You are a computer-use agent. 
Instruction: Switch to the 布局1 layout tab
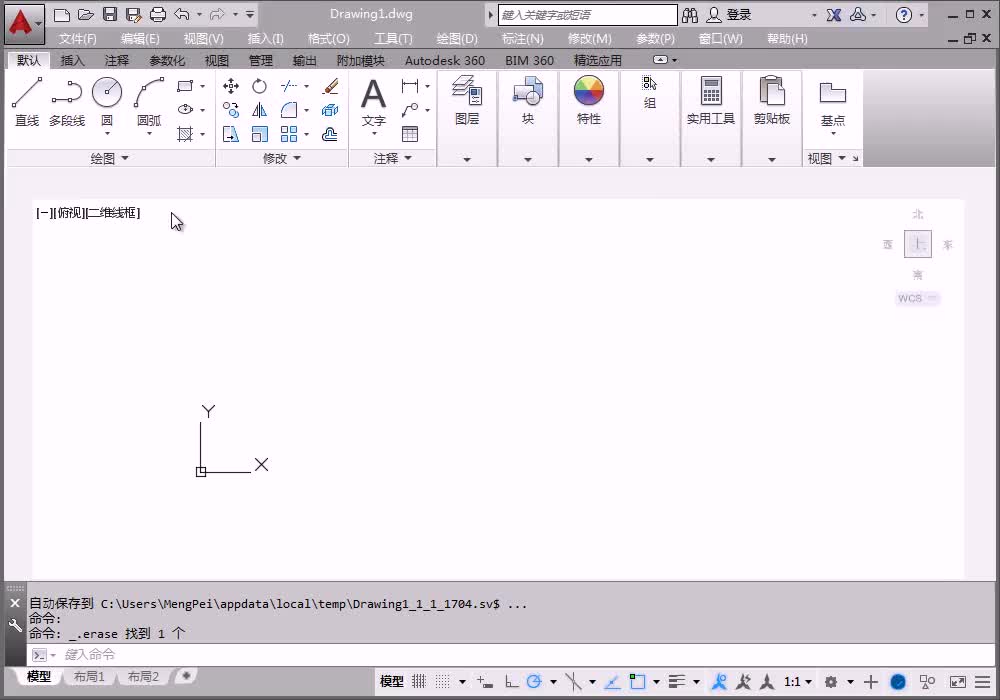pos(89,676)
